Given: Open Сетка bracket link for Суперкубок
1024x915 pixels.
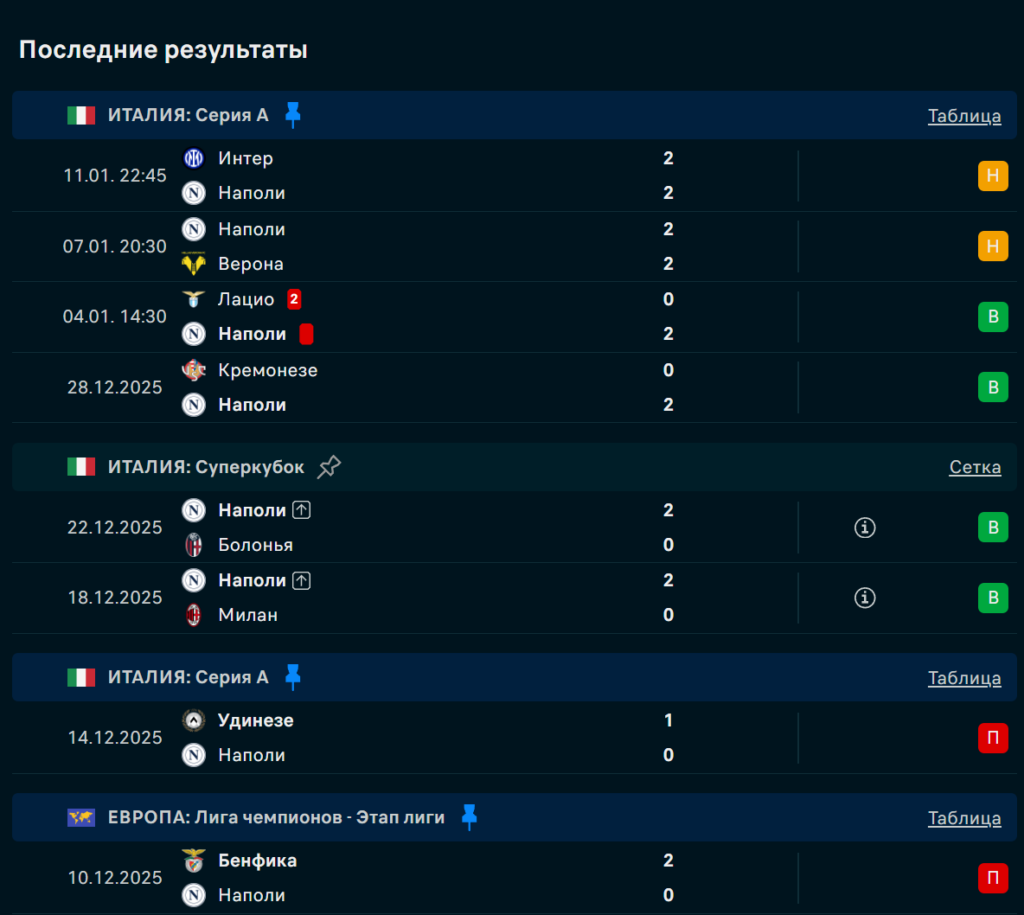Looking at the screenshot, I should (x=974, y=467).
